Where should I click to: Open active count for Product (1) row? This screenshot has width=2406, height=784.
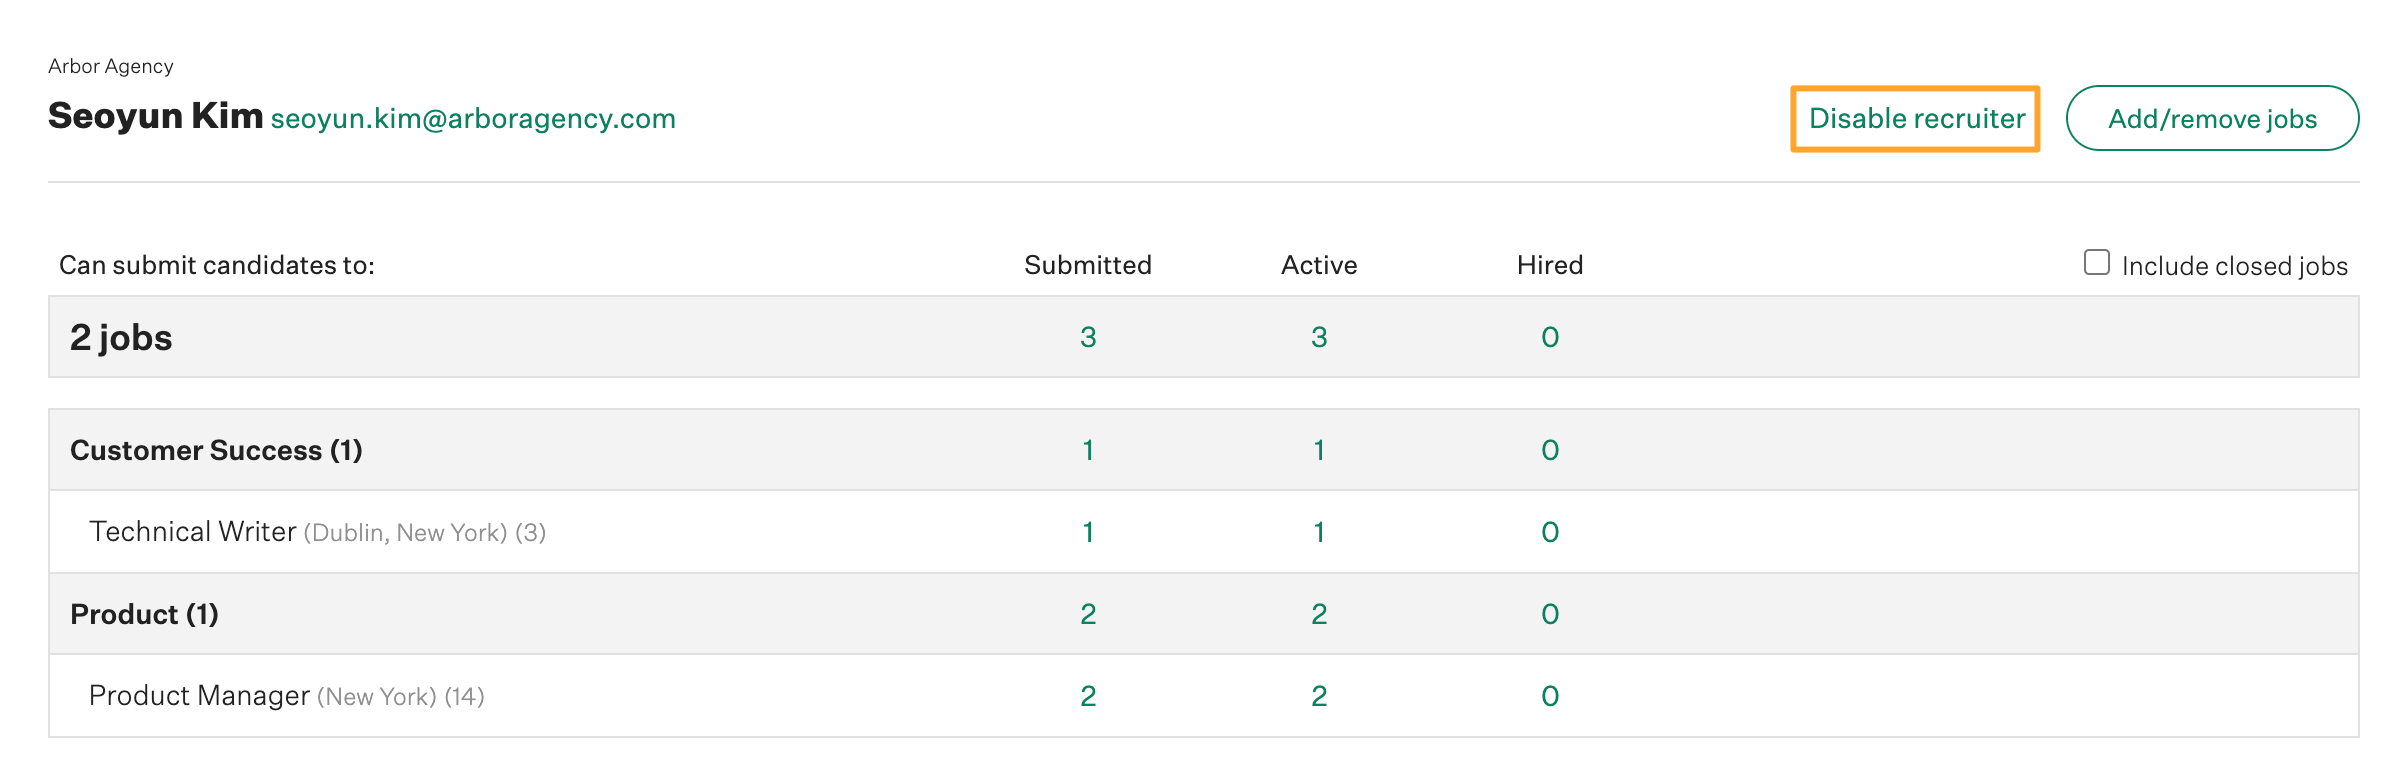1319,614
